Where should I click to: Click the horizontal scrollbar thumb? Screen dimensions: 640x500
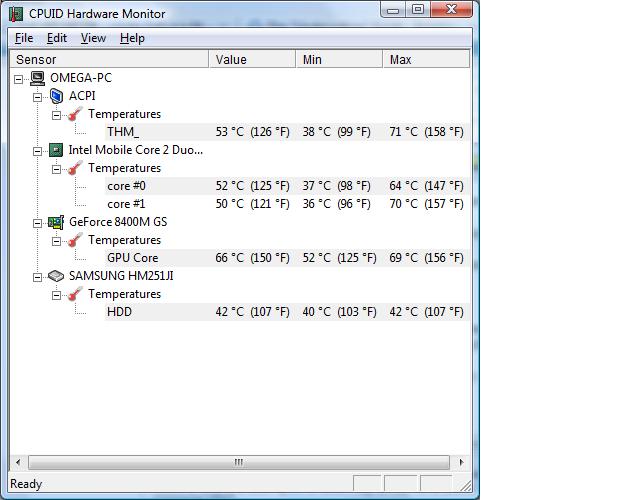[239, 462]
